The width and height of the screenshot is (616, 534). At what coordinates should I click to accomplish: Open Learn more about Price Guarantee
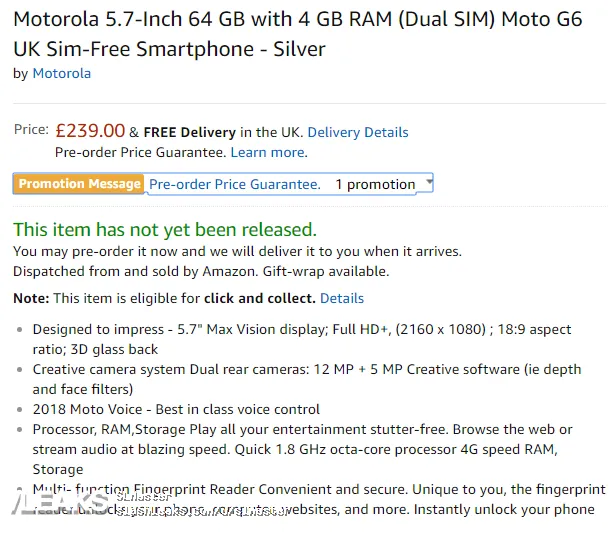coord(267,152)
